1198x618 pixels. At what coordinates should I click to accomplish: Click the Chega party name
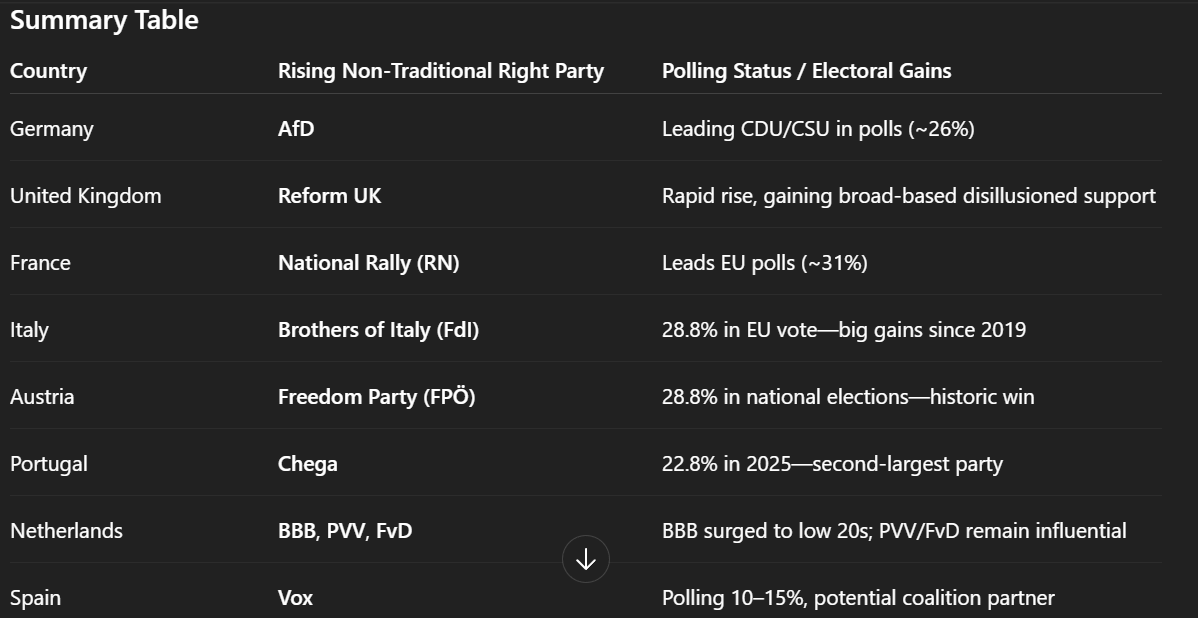pos(307,464)
